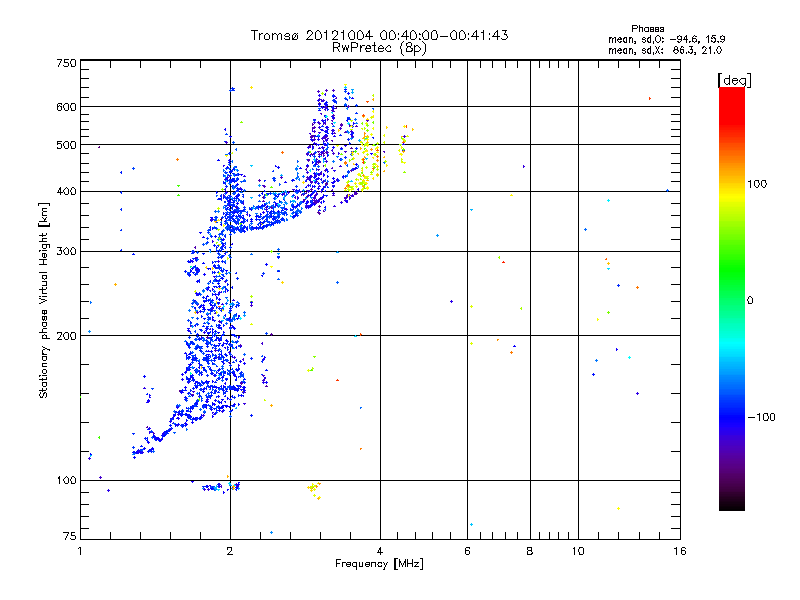Click the x-axis '4' tick label
800x600 pixels.
380,551
